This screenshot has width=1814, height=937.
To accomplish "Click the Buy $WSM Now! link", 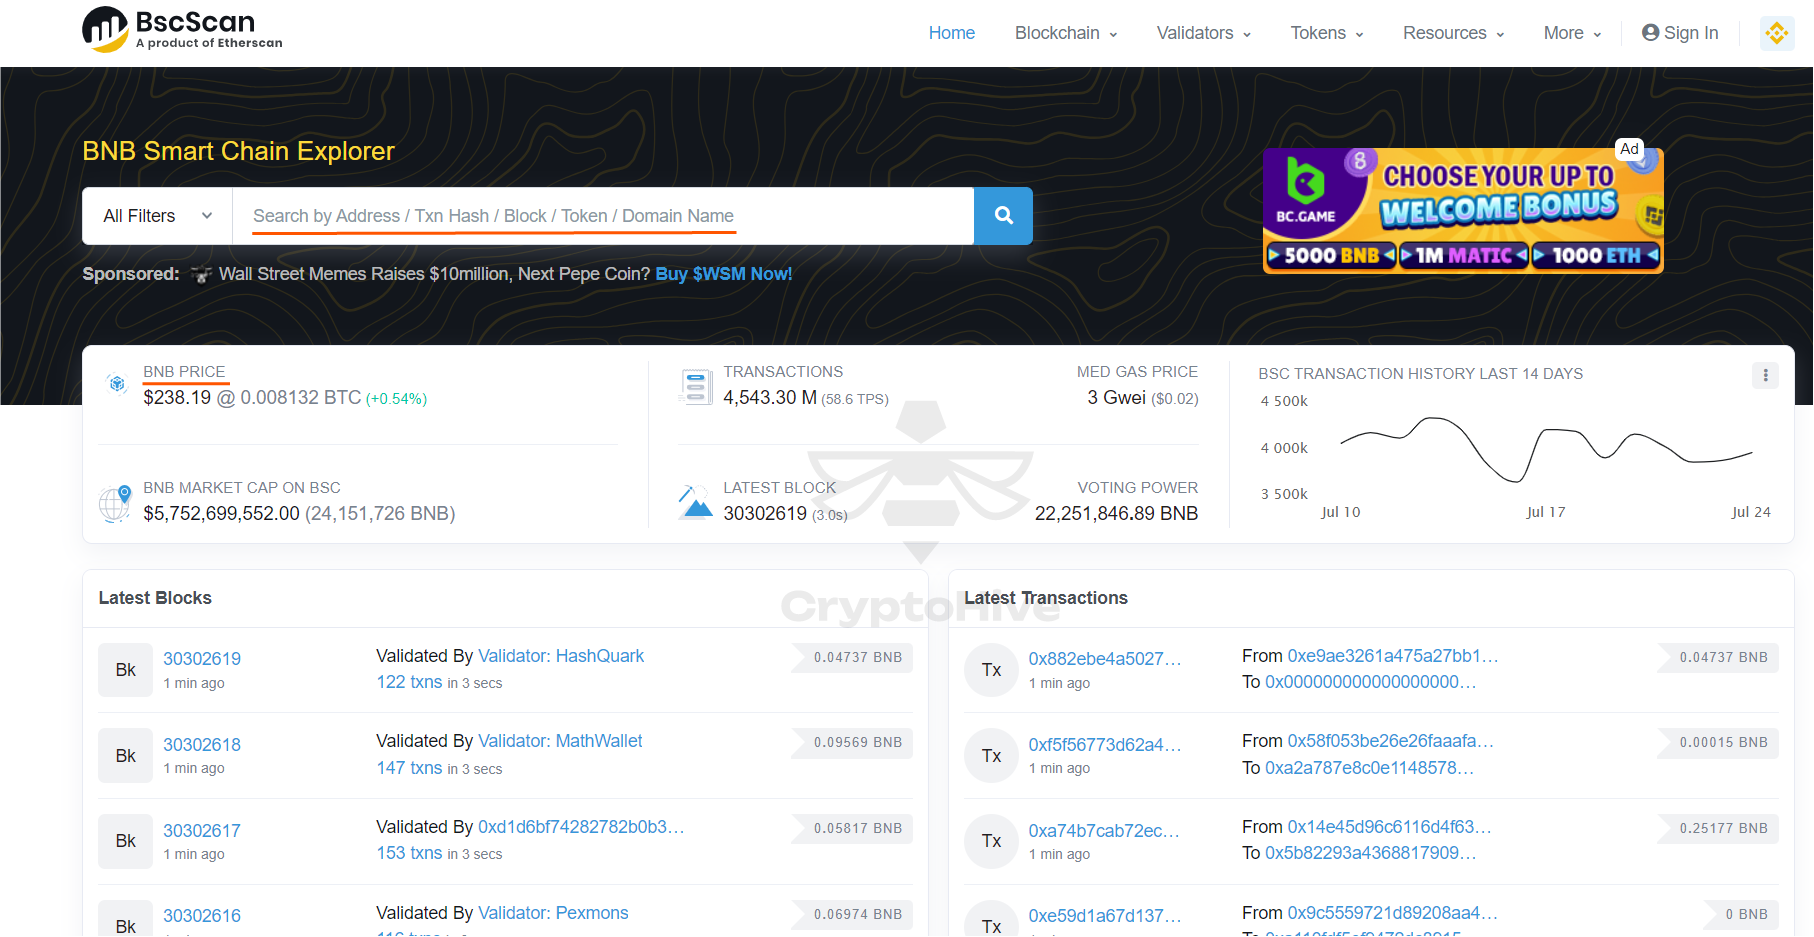I will (723, 274).
